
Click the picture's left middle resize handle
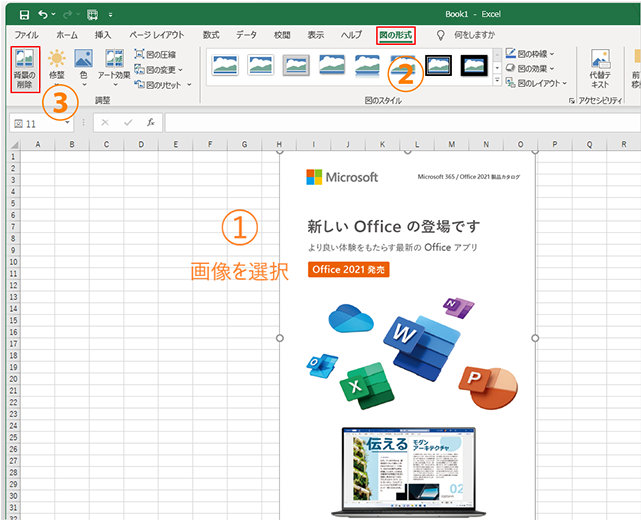(x=280, y=338)
